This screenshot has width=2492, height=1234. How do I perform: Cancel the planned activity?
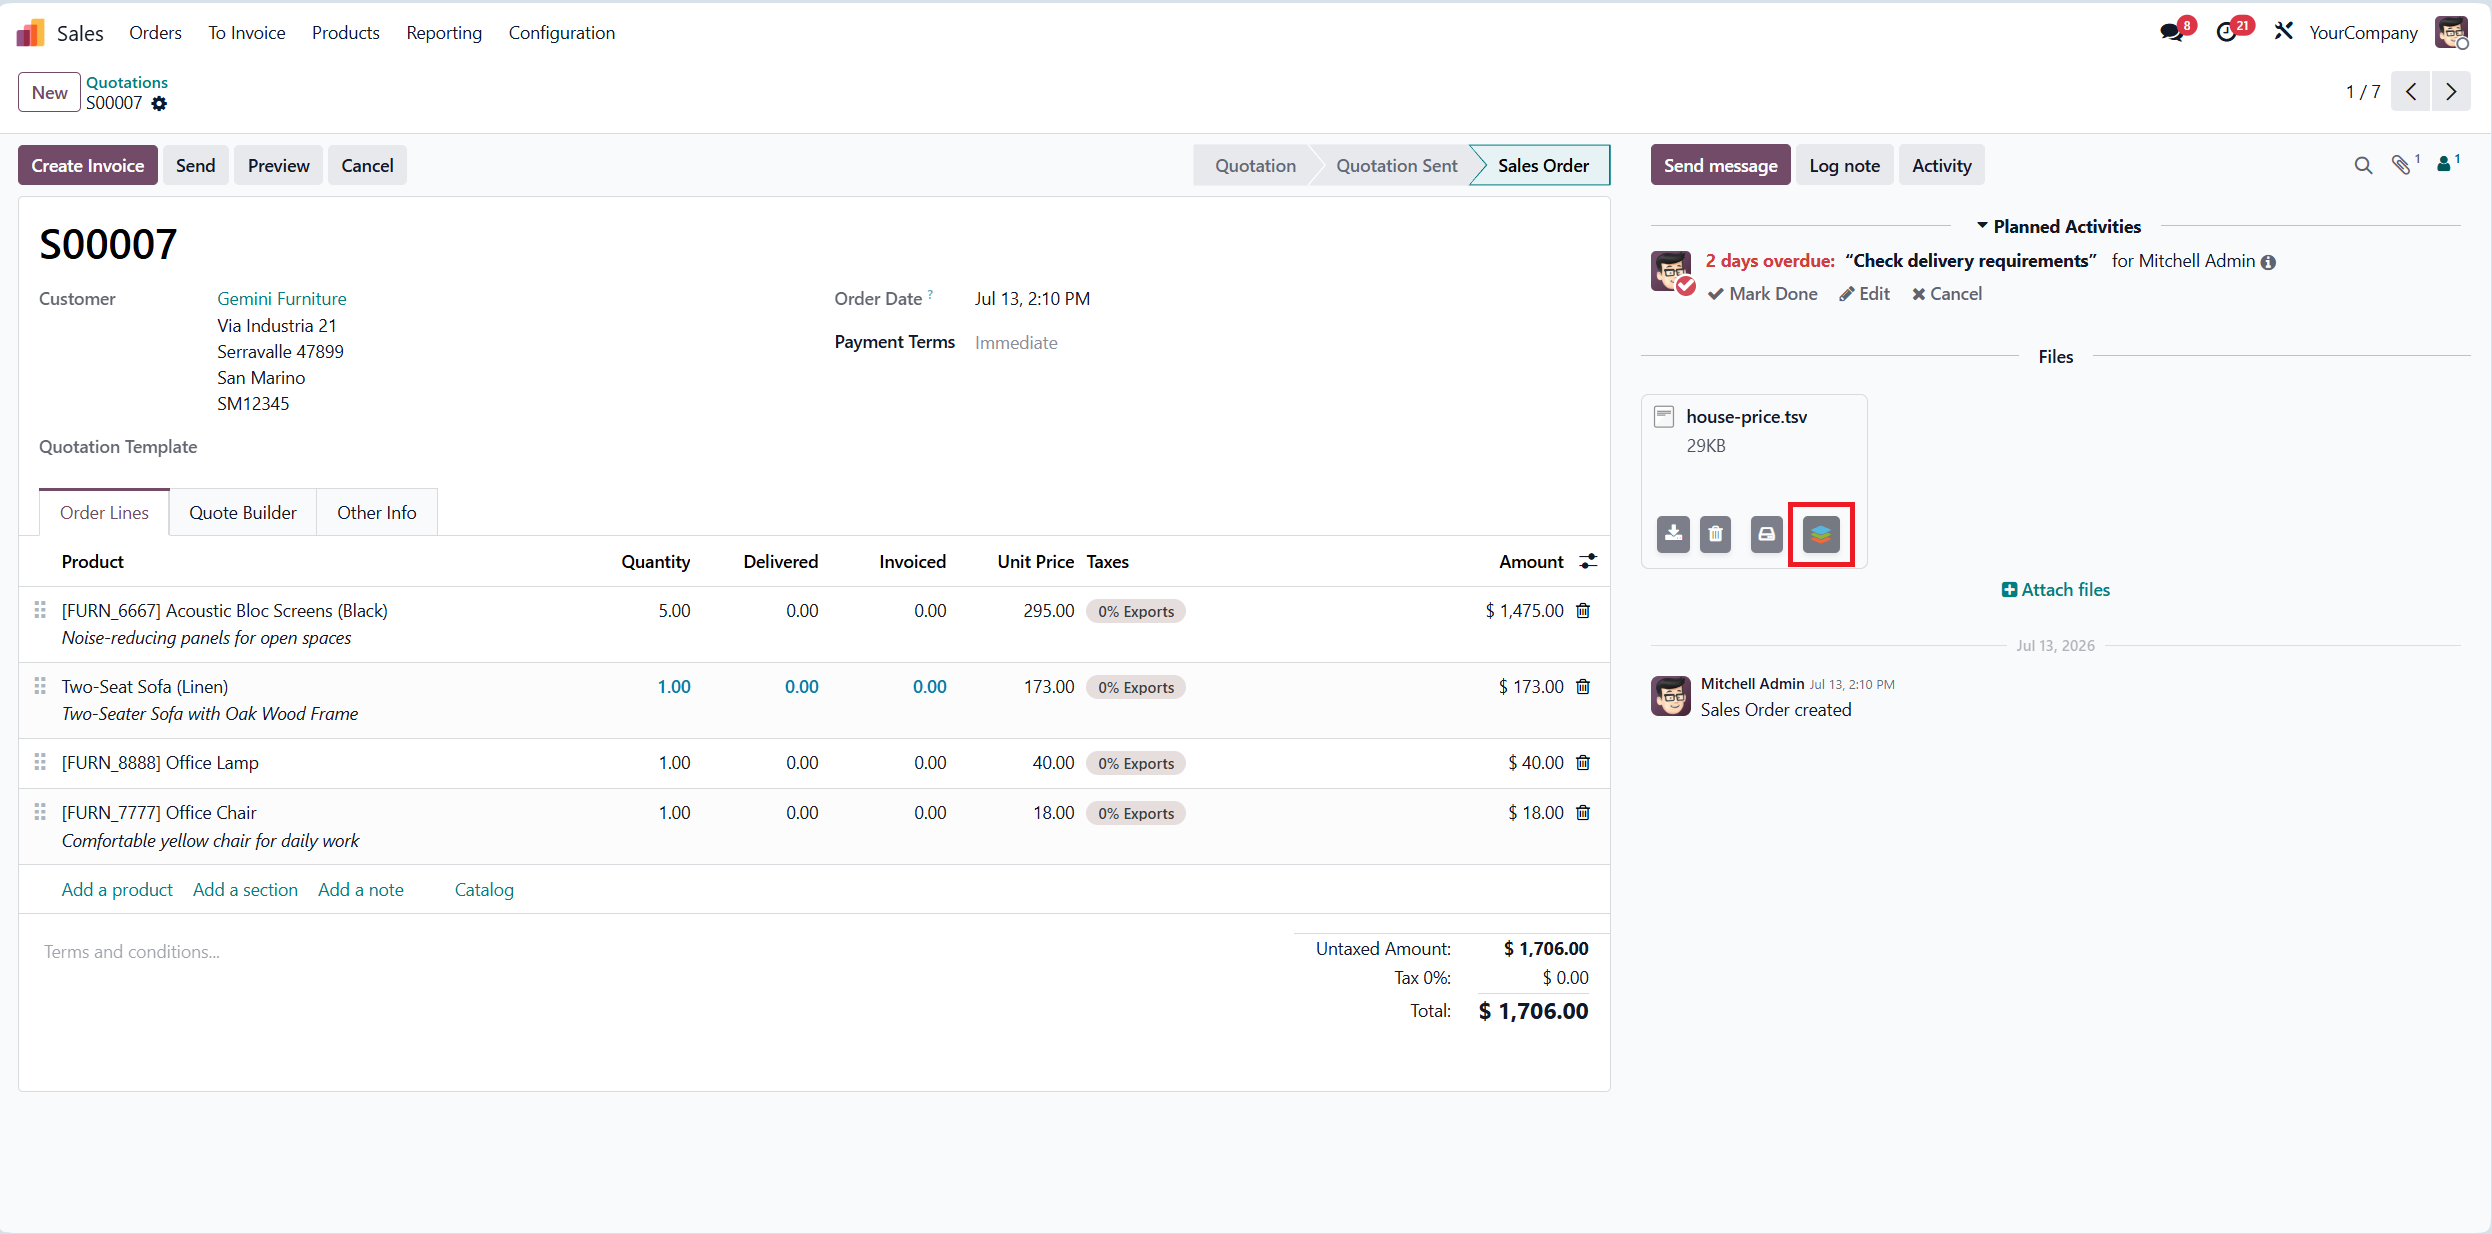pos(1946,294)
